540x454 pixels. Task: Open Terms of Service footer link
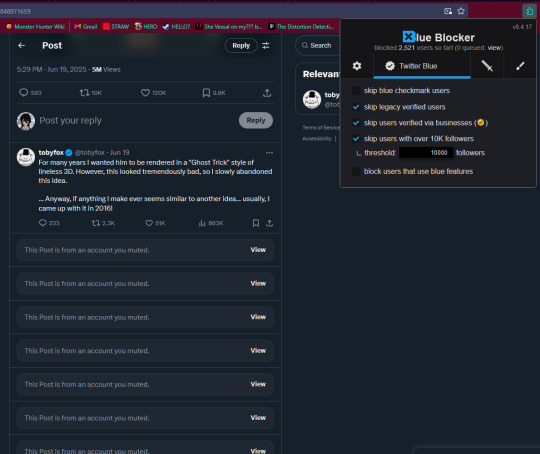(321, 128)
